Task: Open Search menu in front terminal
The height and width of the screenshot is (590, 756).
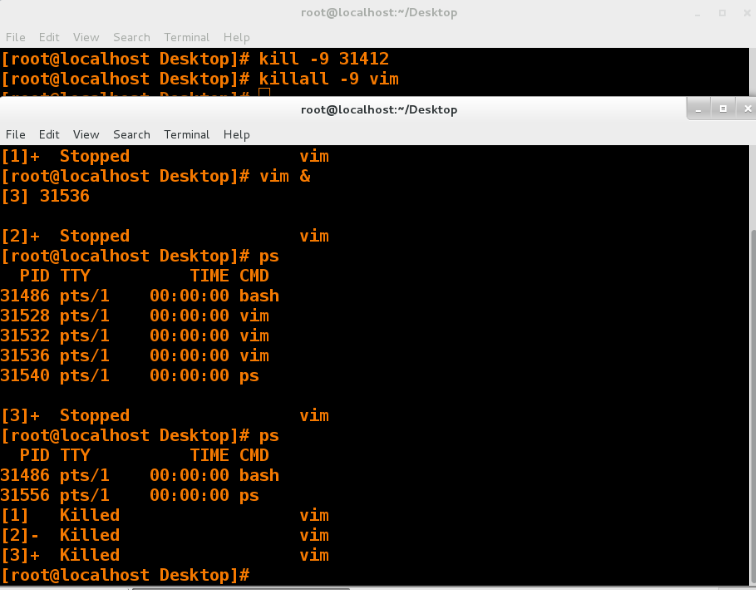Action: [132, 134]
